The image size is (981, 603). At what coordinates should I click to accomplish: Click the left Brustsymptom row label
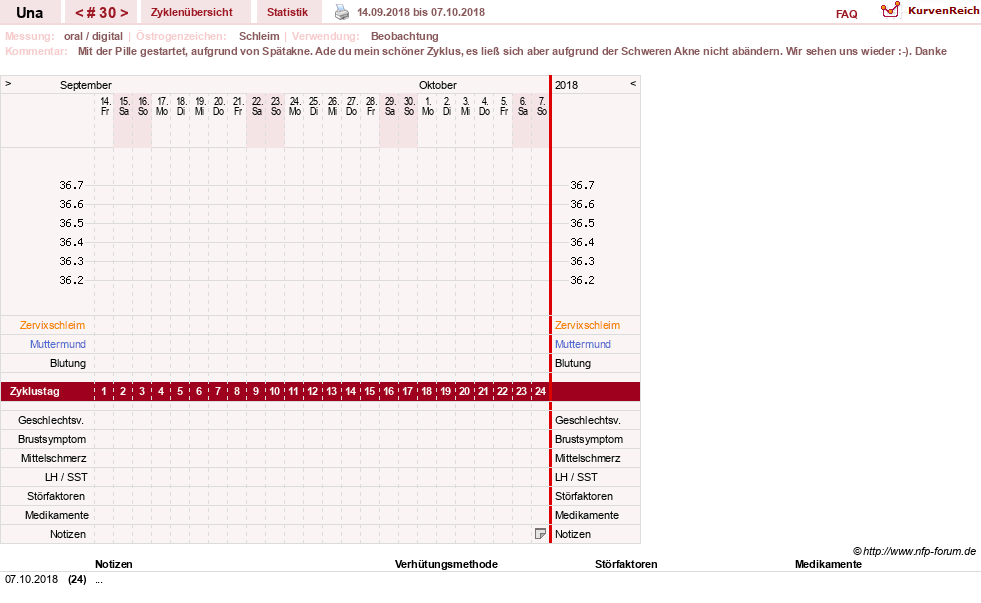pyautogui.click(x=52, y=439)
